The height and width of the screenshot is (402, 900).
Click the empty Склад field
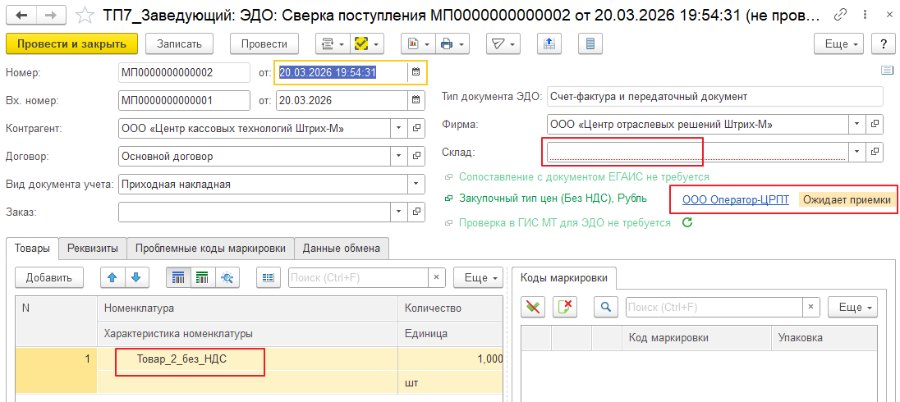coord(698,152)
